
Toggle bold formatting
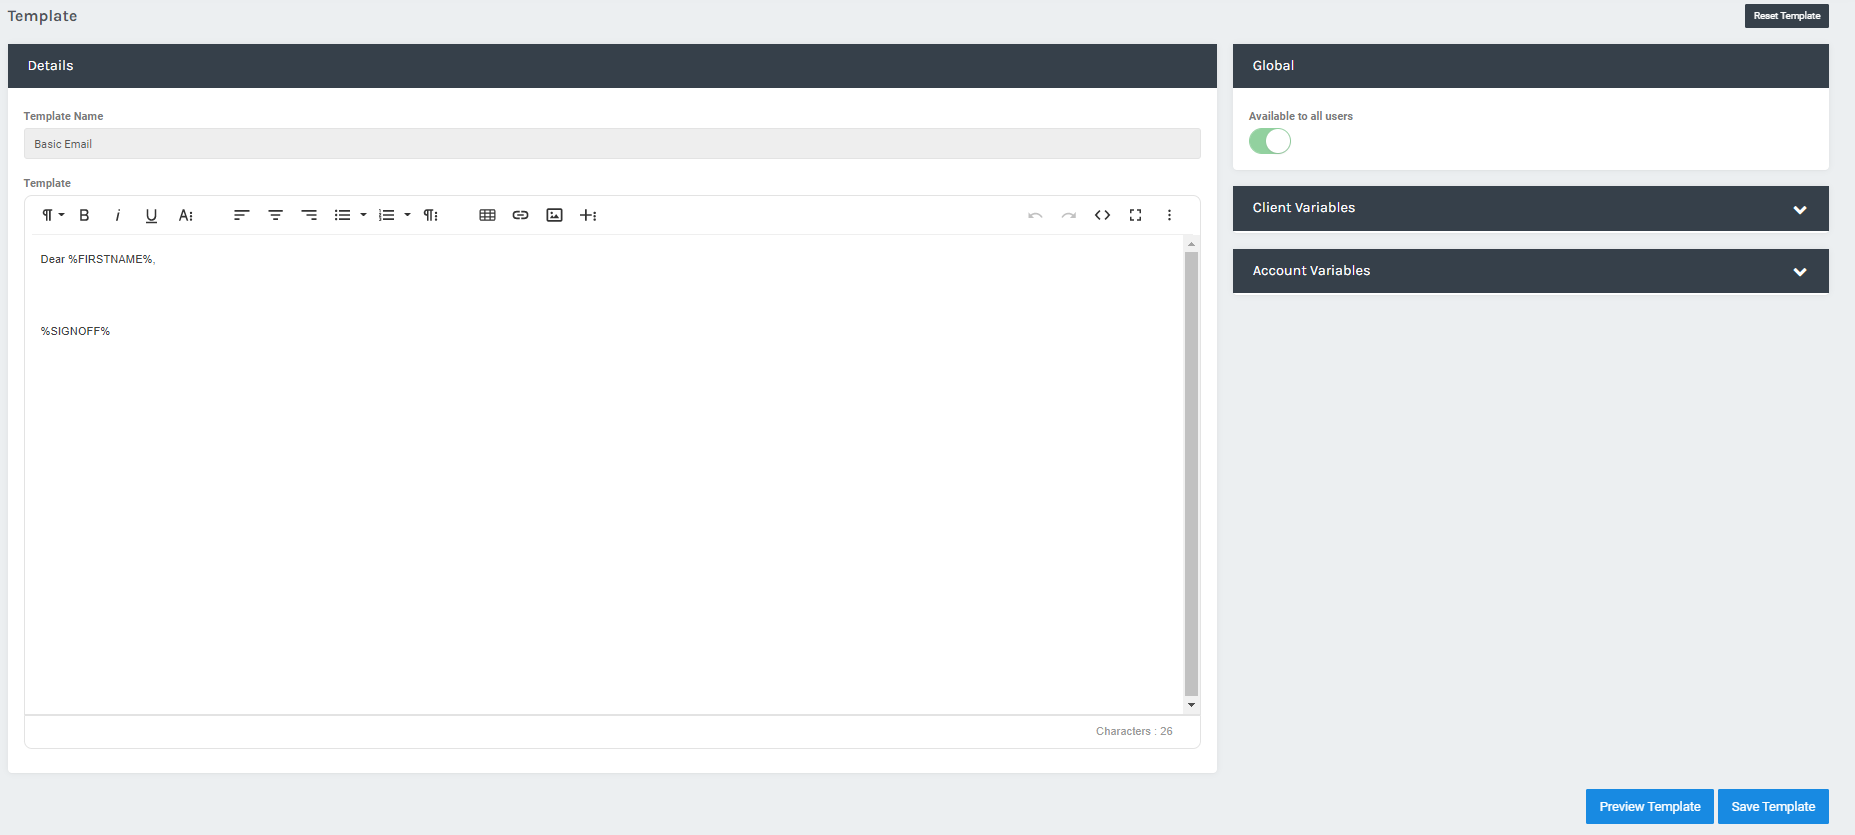click(85, 215)
